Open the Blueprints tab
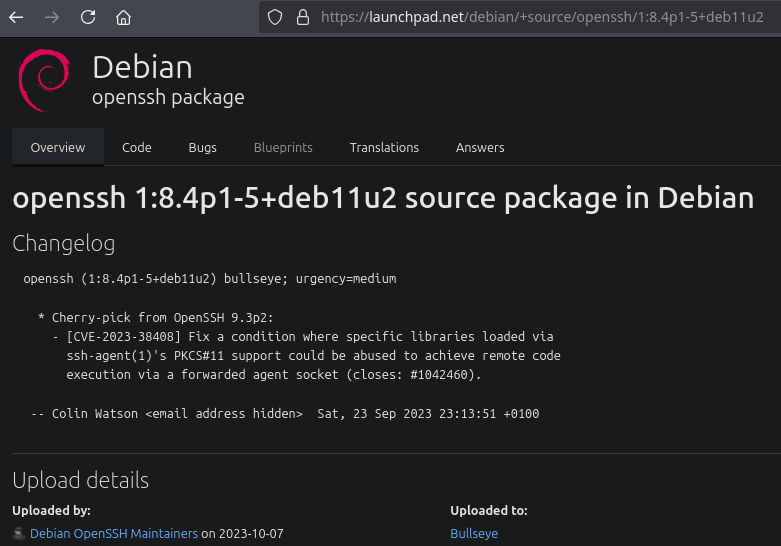781x546 pixels. pos(283,147)
